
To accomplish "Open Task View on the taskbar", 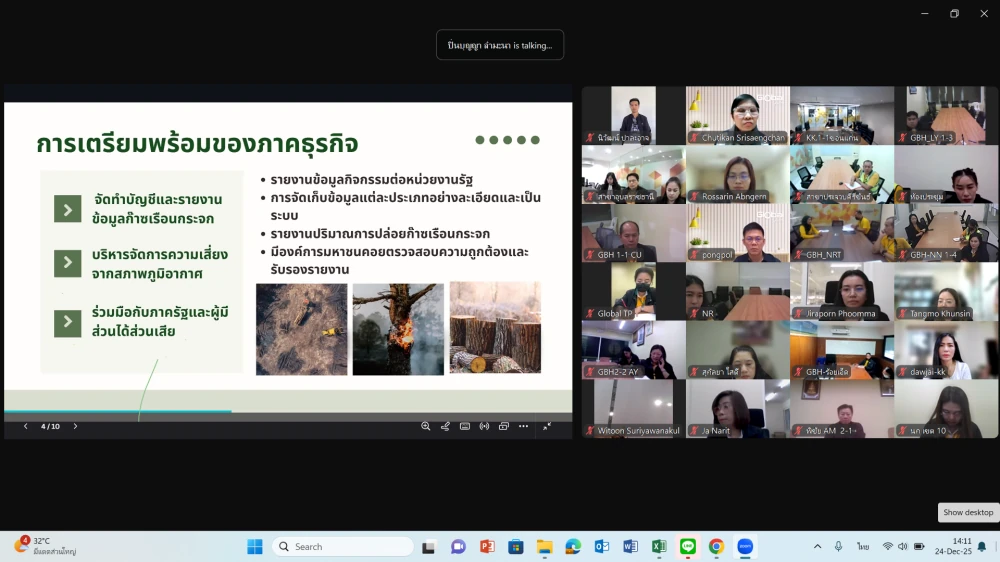I will tap(429, 547).
